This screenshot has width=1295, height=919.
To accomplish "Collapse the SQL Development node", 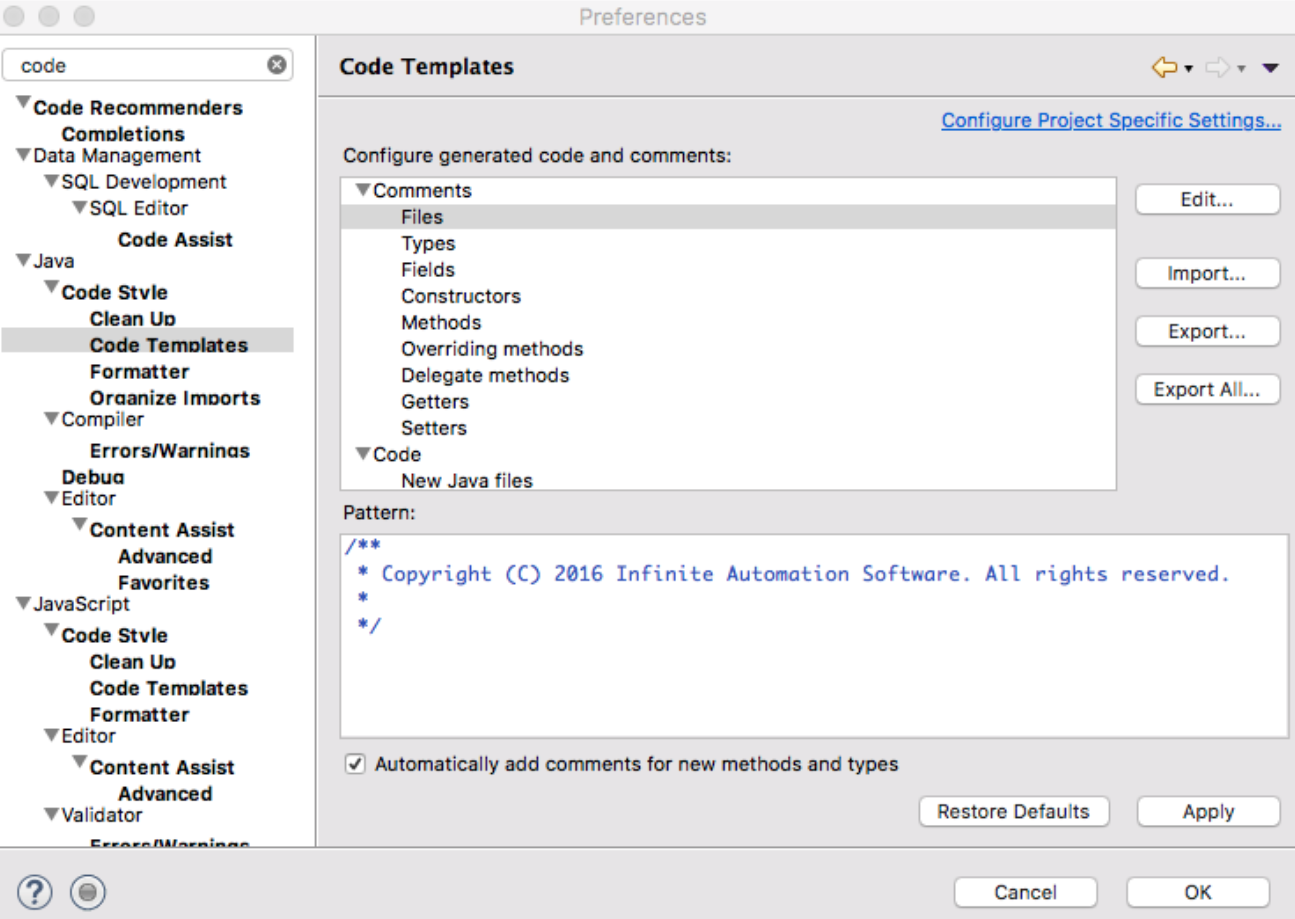I will pos(51,183).
